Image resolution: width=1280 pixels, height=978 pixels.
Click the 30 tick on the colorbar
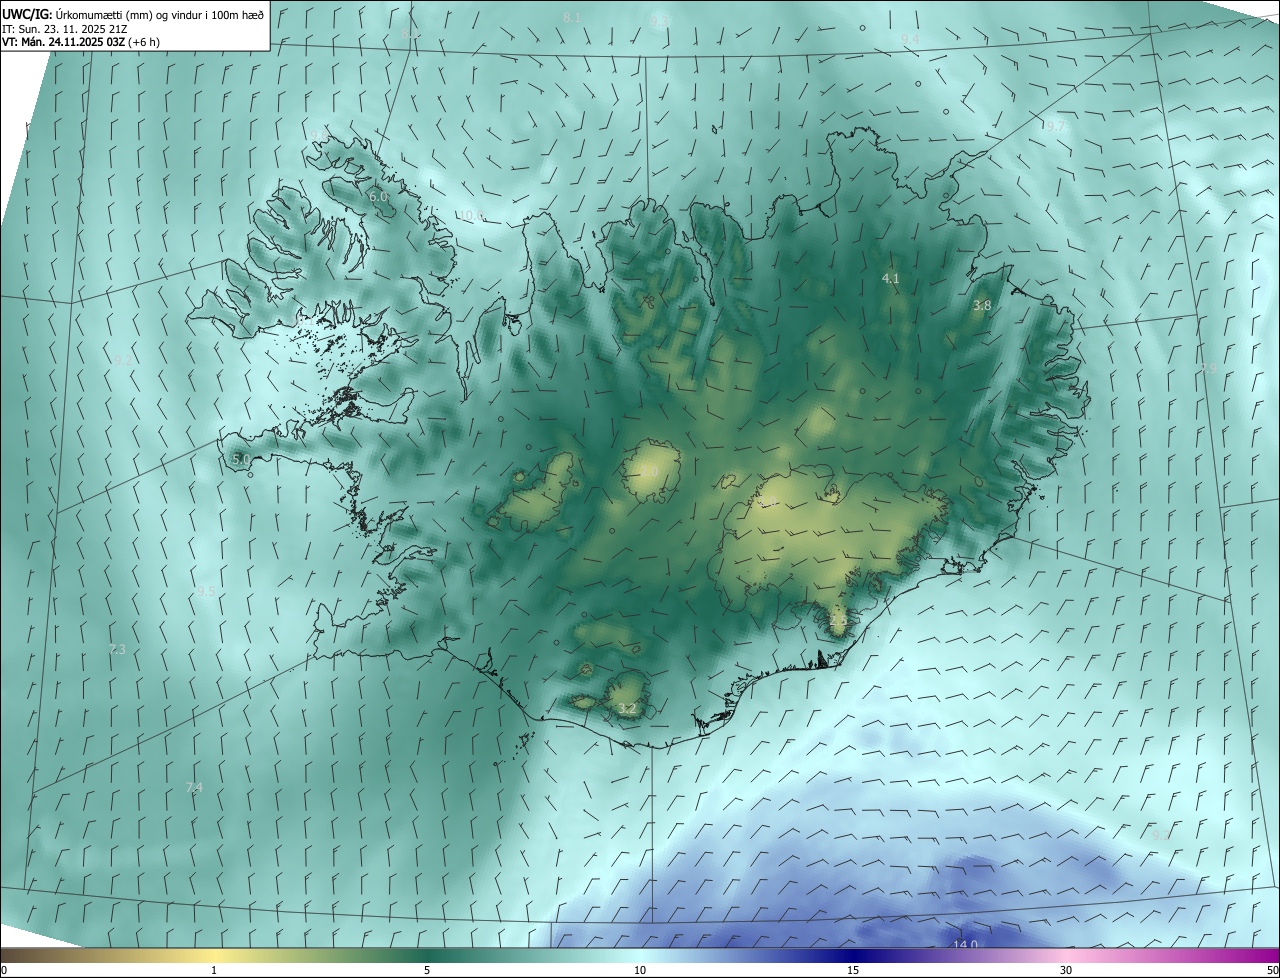point(1066,970)
